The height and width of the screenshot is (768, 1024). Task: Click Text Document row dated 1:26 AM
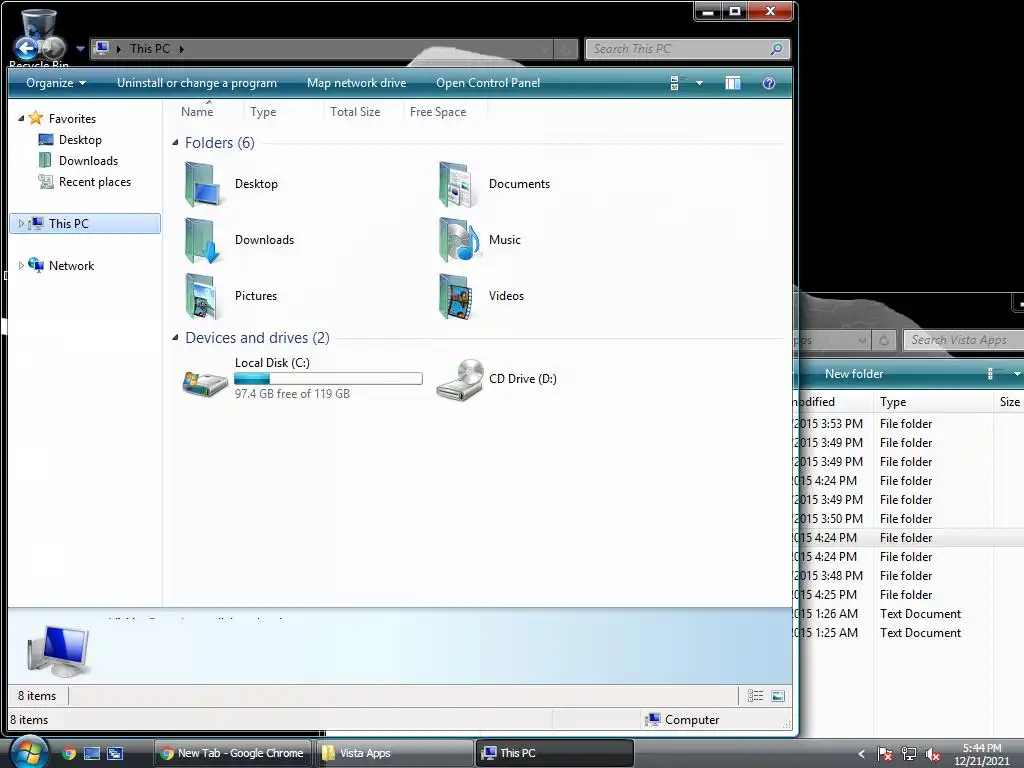(x=909, y=614)
